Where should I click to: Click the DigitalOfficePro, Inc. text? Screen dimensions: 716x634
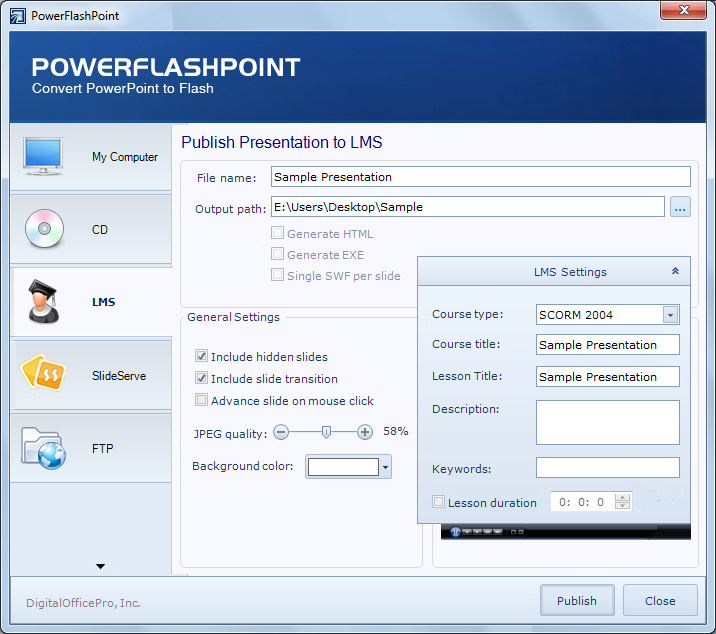coord(83,603)
